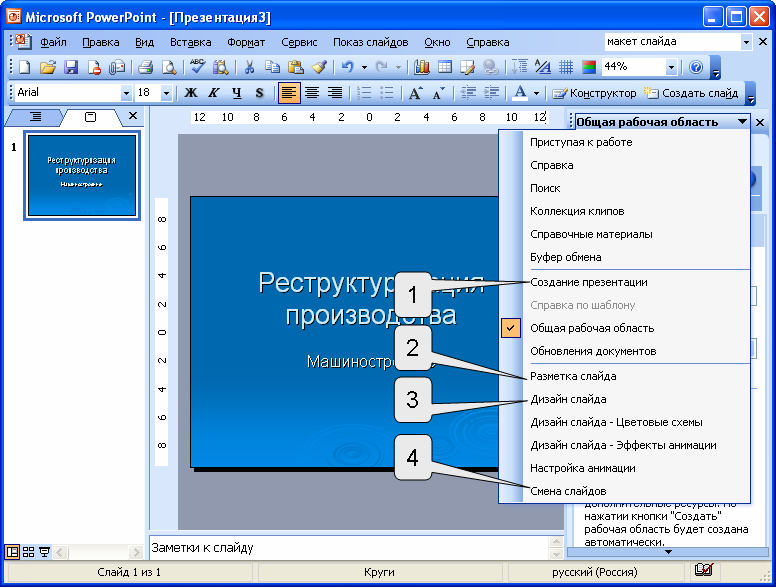This screenshot has height=587, width=776.
Task: Click the Конструктор button
Action: (594, 93)
